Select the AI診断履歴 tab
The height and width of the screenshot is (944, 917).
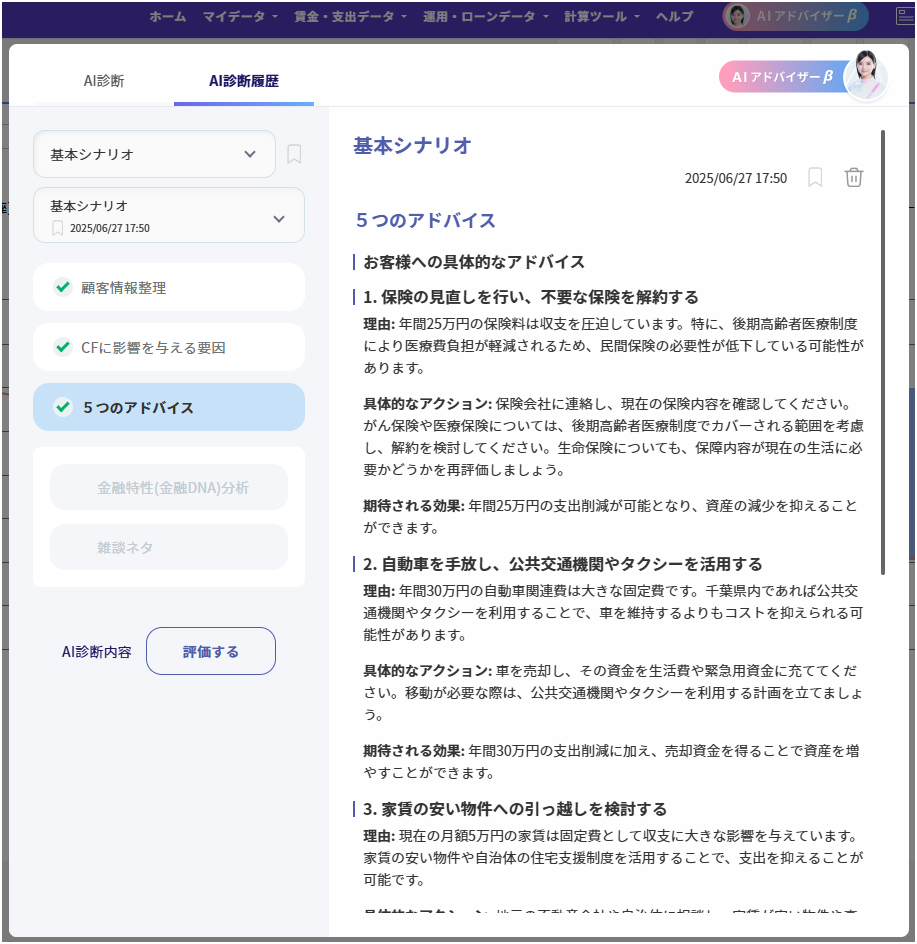pos(244,81)
